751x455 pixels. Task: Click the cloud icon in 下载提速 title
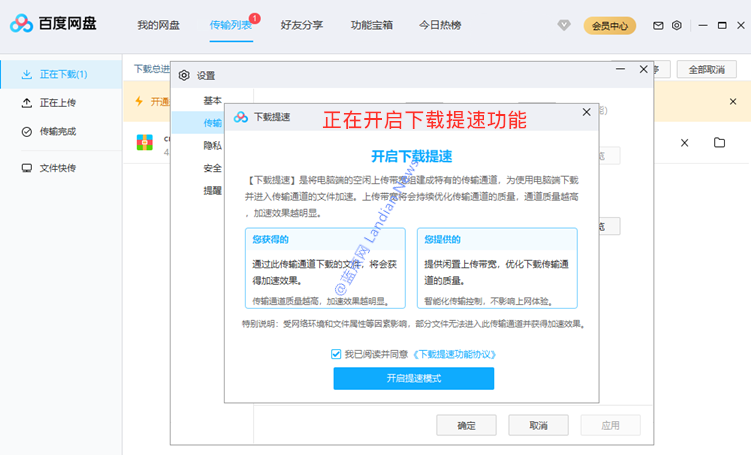241,117
